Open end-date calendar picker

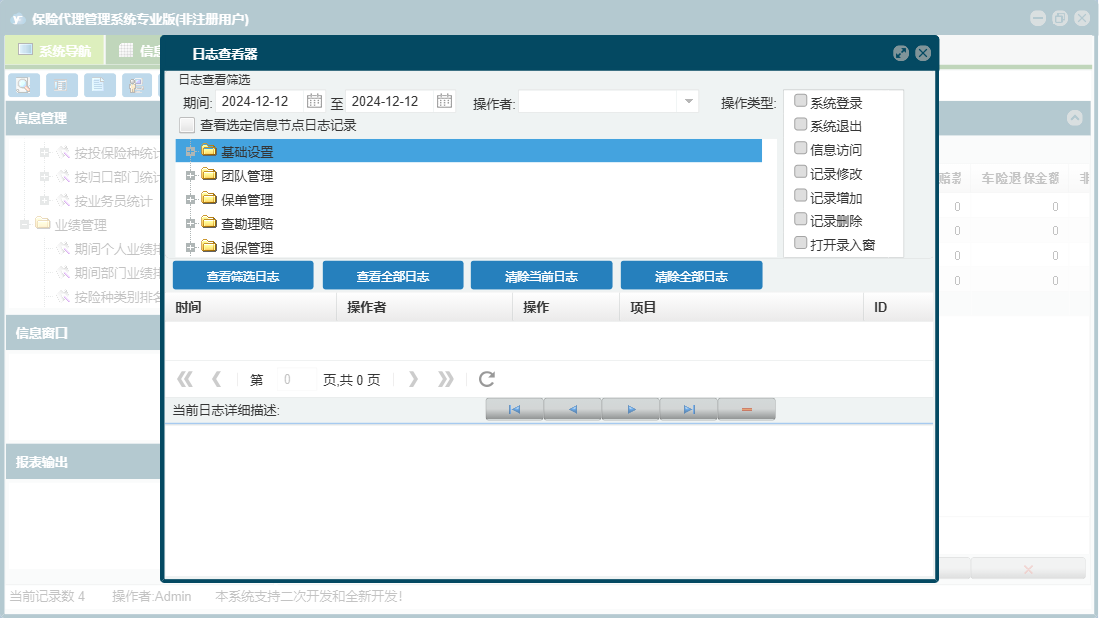[x=444, y=101]
